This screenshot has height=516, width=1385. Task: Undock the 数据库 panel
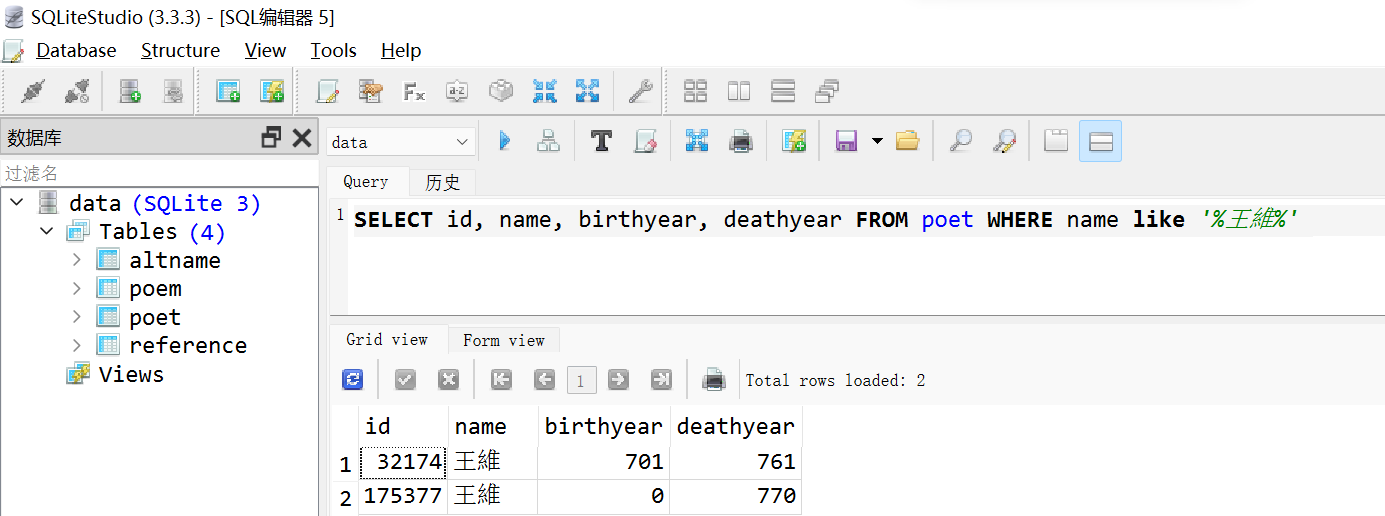click(x=271, y=138)
